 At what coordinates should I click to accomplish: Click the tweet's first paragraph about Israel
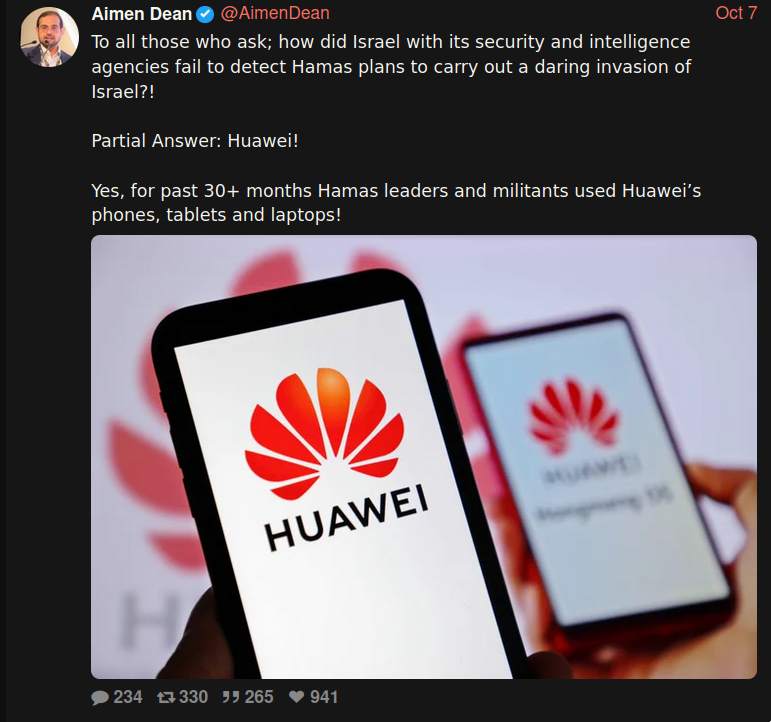tap(391, 66)
